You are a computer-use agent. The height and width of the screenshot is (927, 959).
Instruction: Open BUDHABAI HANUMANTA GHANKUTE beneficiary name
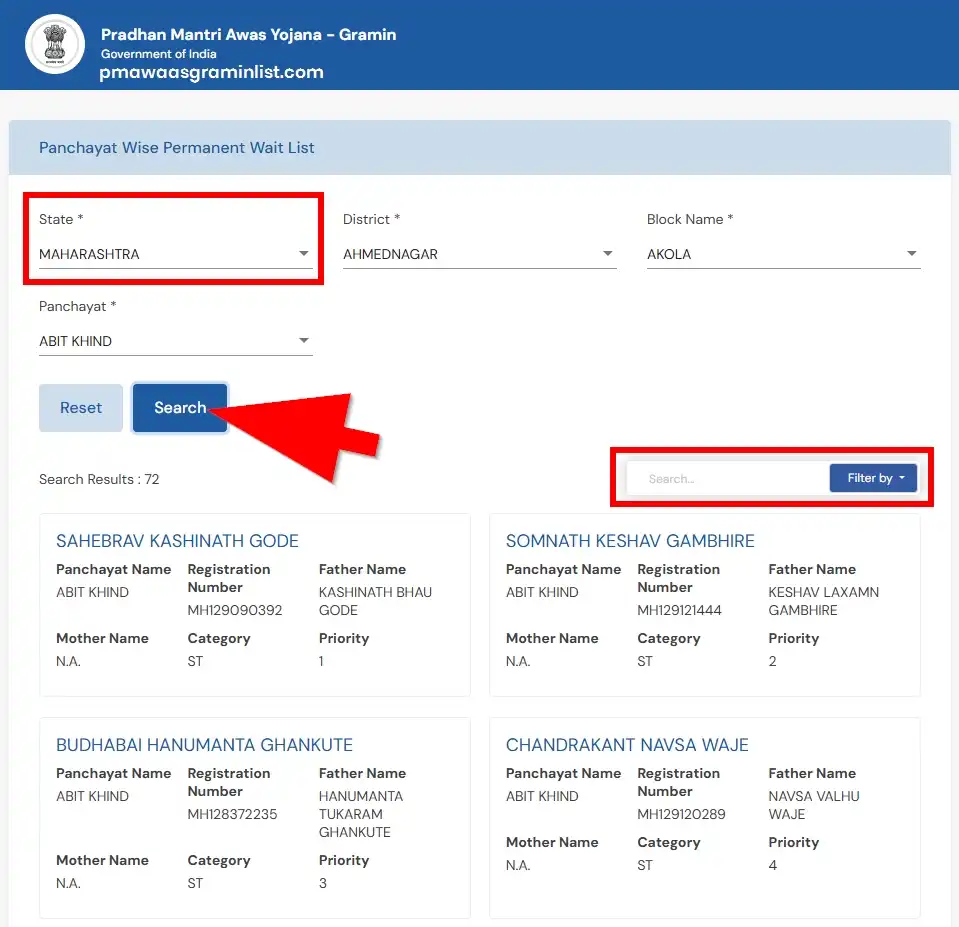click(x=204, y=745)
